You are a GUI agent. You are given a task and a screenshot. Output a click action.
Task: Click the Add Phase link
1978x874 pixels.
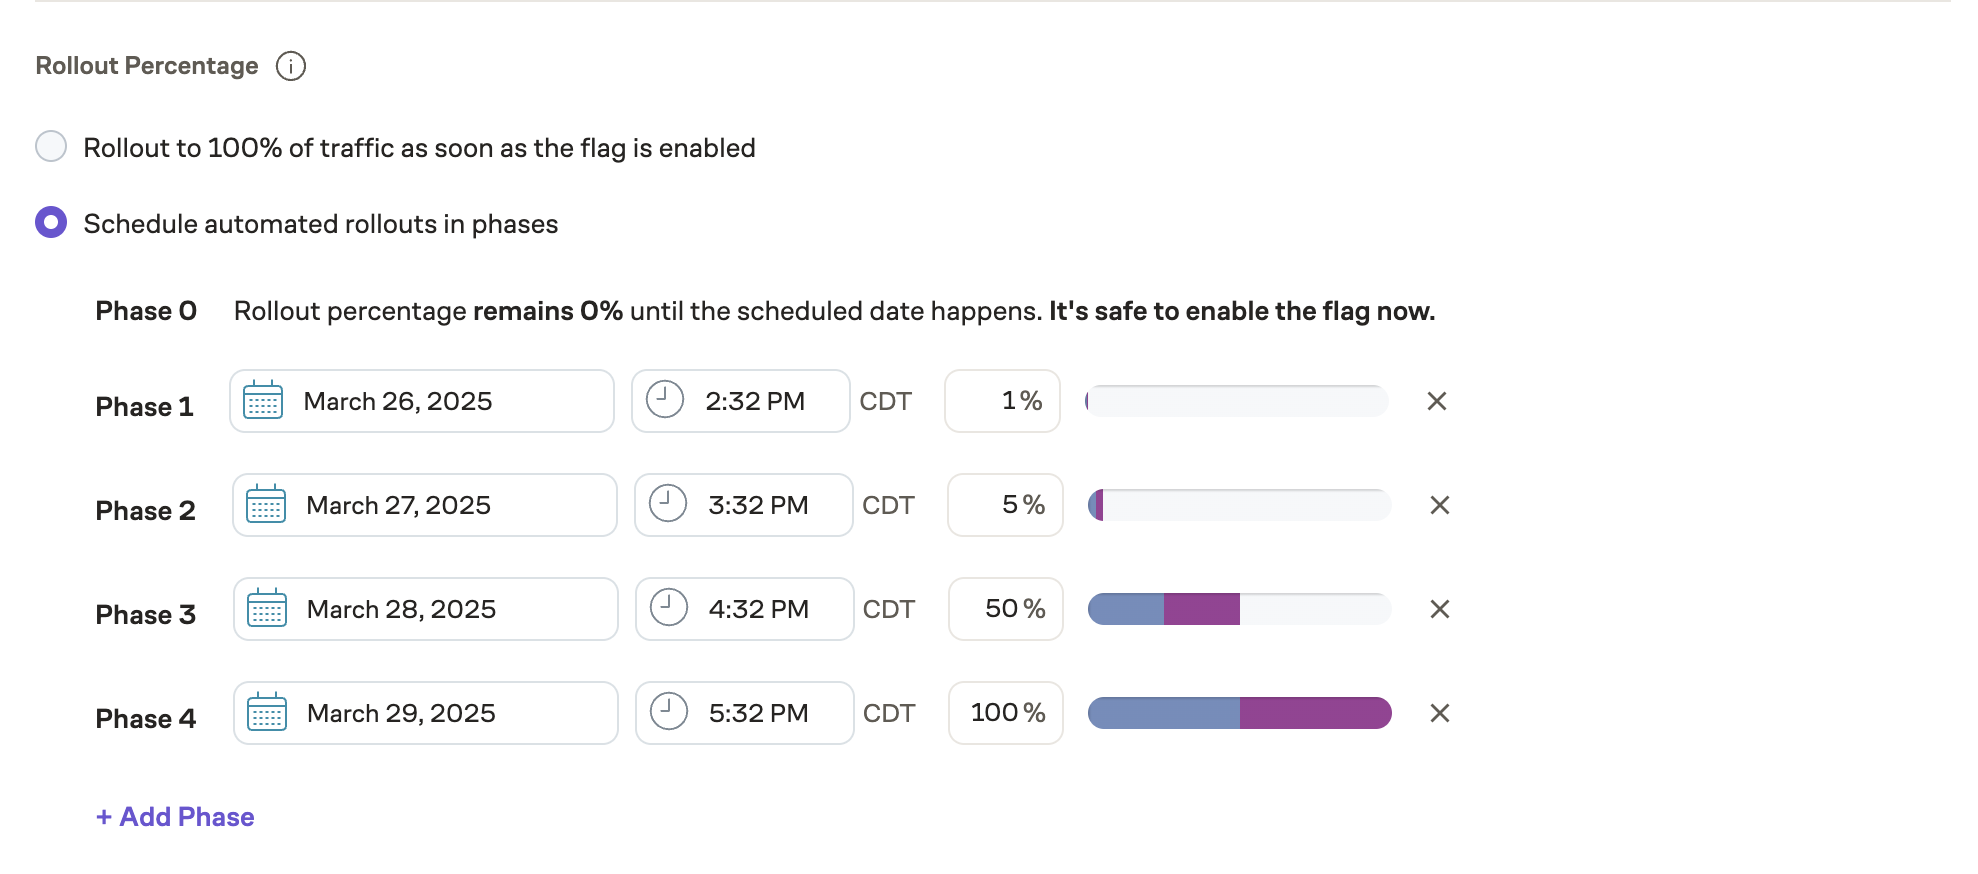click(x=175, y=817)
